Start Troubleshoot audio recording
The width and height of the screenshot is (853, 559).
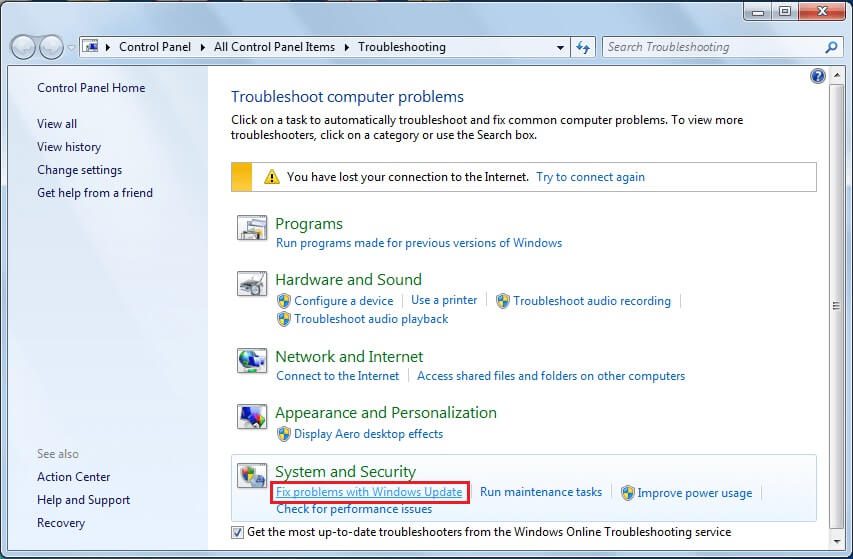click(x=592, y=301)
